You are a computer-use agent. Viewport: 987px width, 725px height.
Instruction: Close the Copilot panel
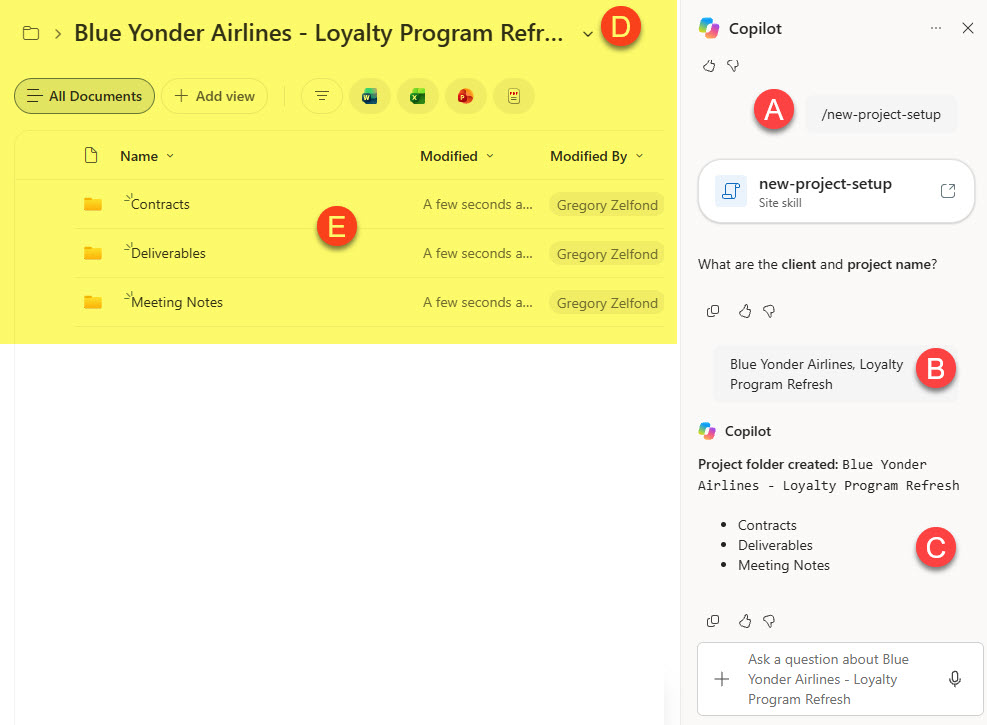[968, 28]
